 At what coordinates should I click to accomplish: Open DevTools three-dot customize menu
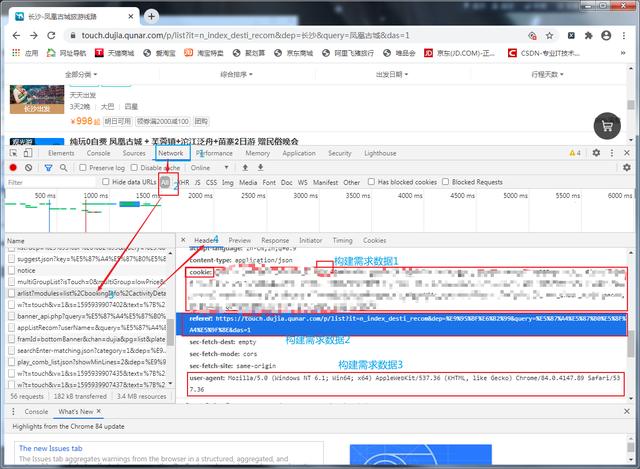(x=611, y=153)
